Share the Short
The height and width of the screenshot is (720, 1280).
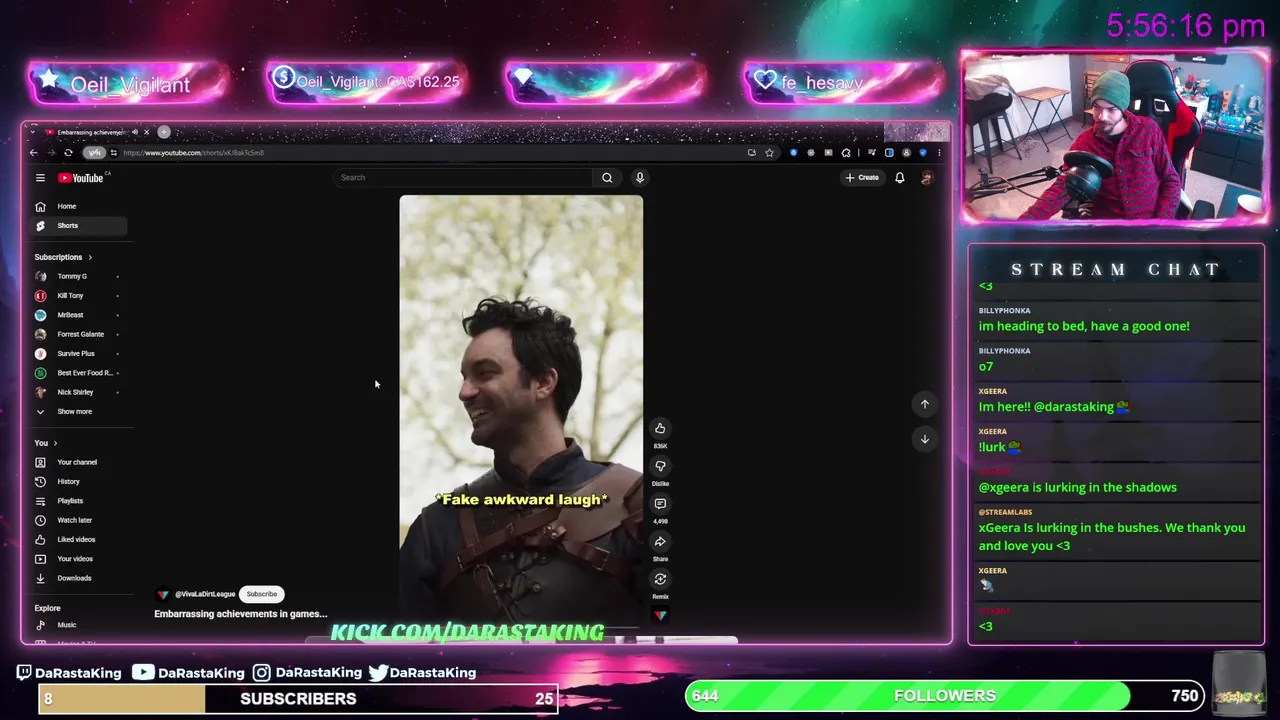(x=660, y=542)
